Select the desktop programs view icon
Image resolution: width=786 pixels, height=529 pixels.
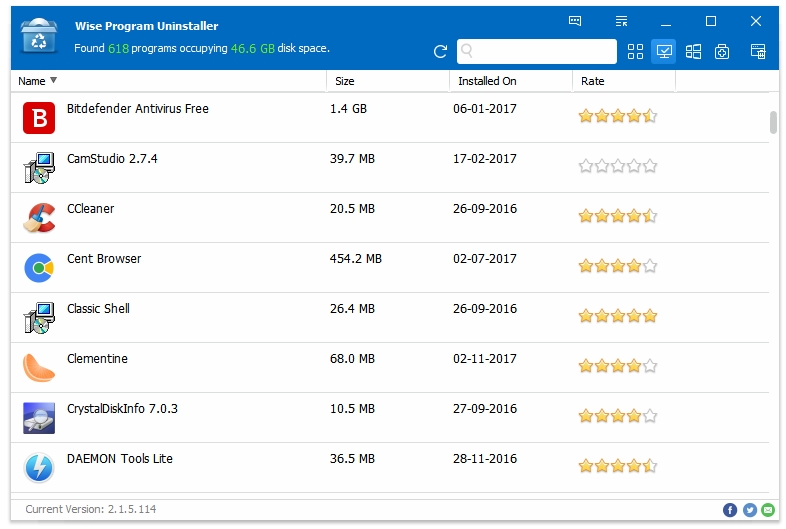[x=664, y=51]
